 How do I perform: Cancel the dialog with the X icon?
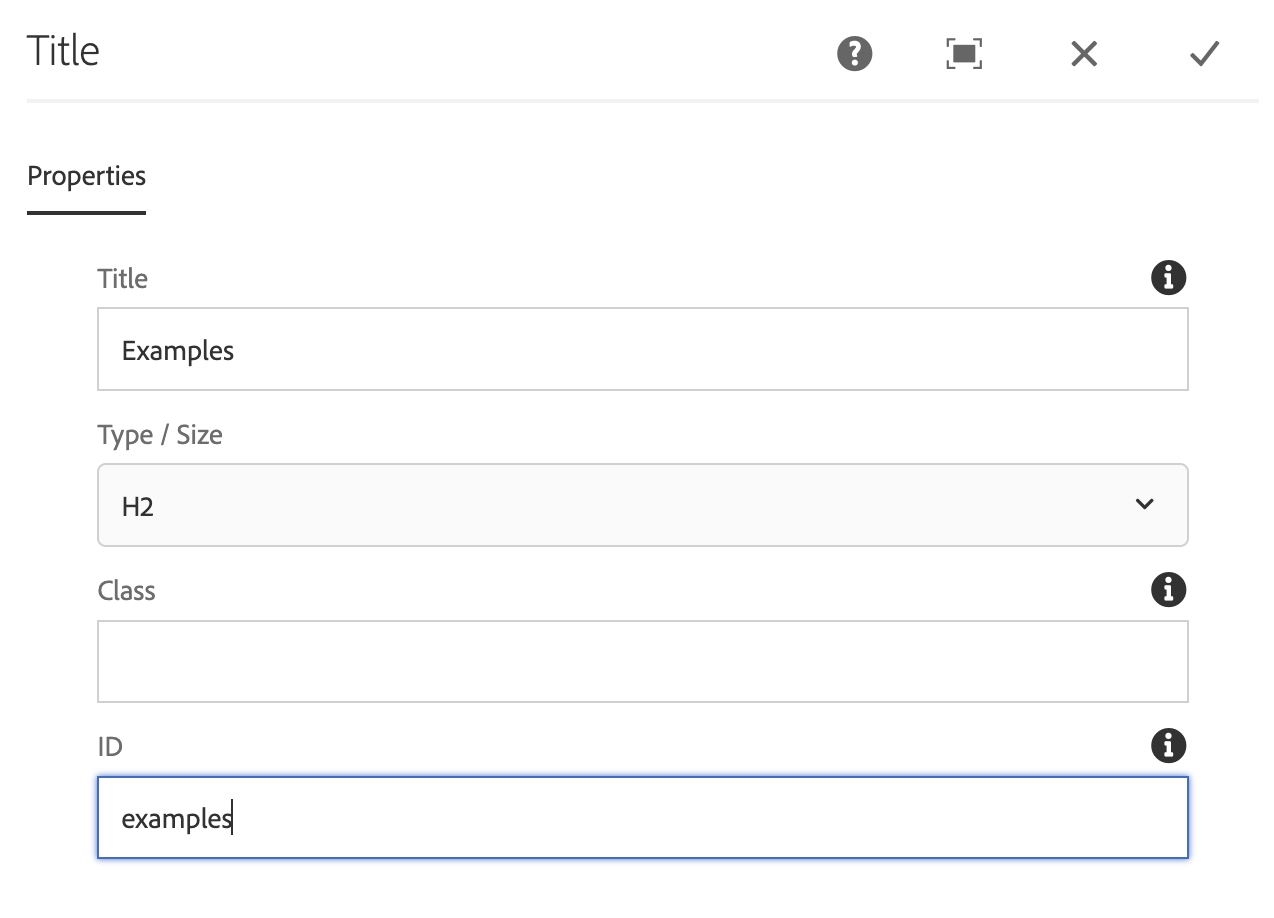(x=1084, y=54)
